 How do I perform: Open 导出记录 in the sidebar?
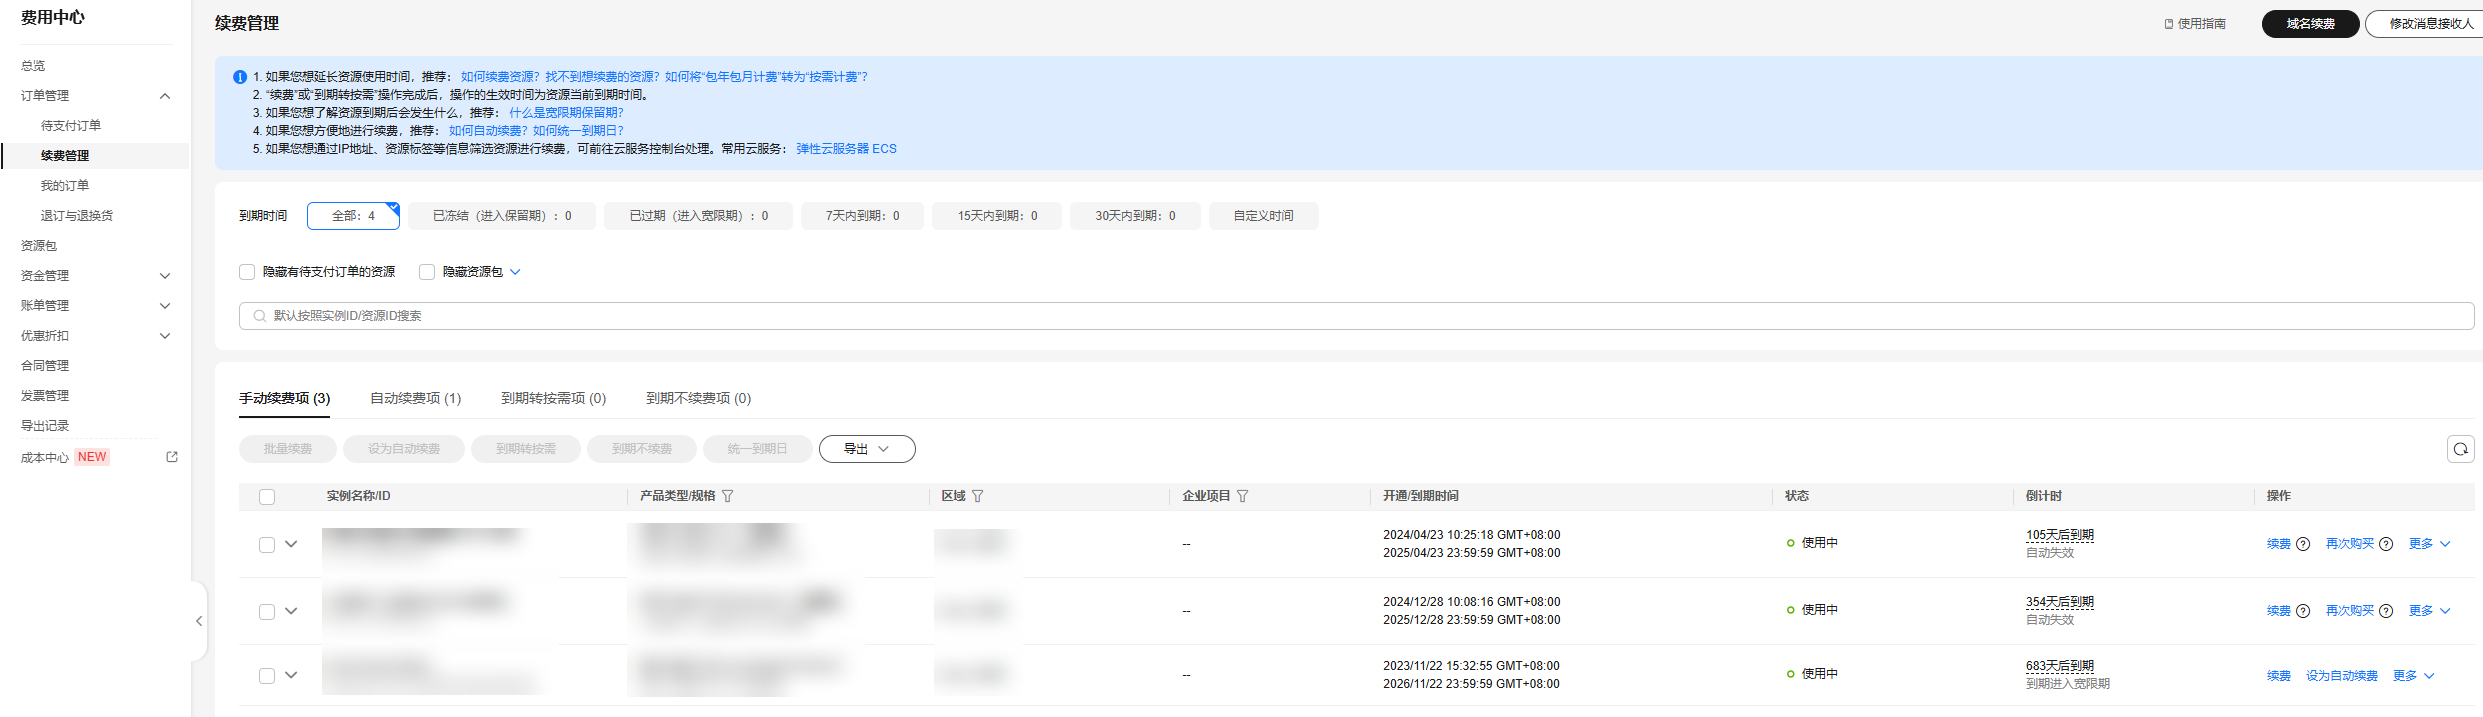45,426
